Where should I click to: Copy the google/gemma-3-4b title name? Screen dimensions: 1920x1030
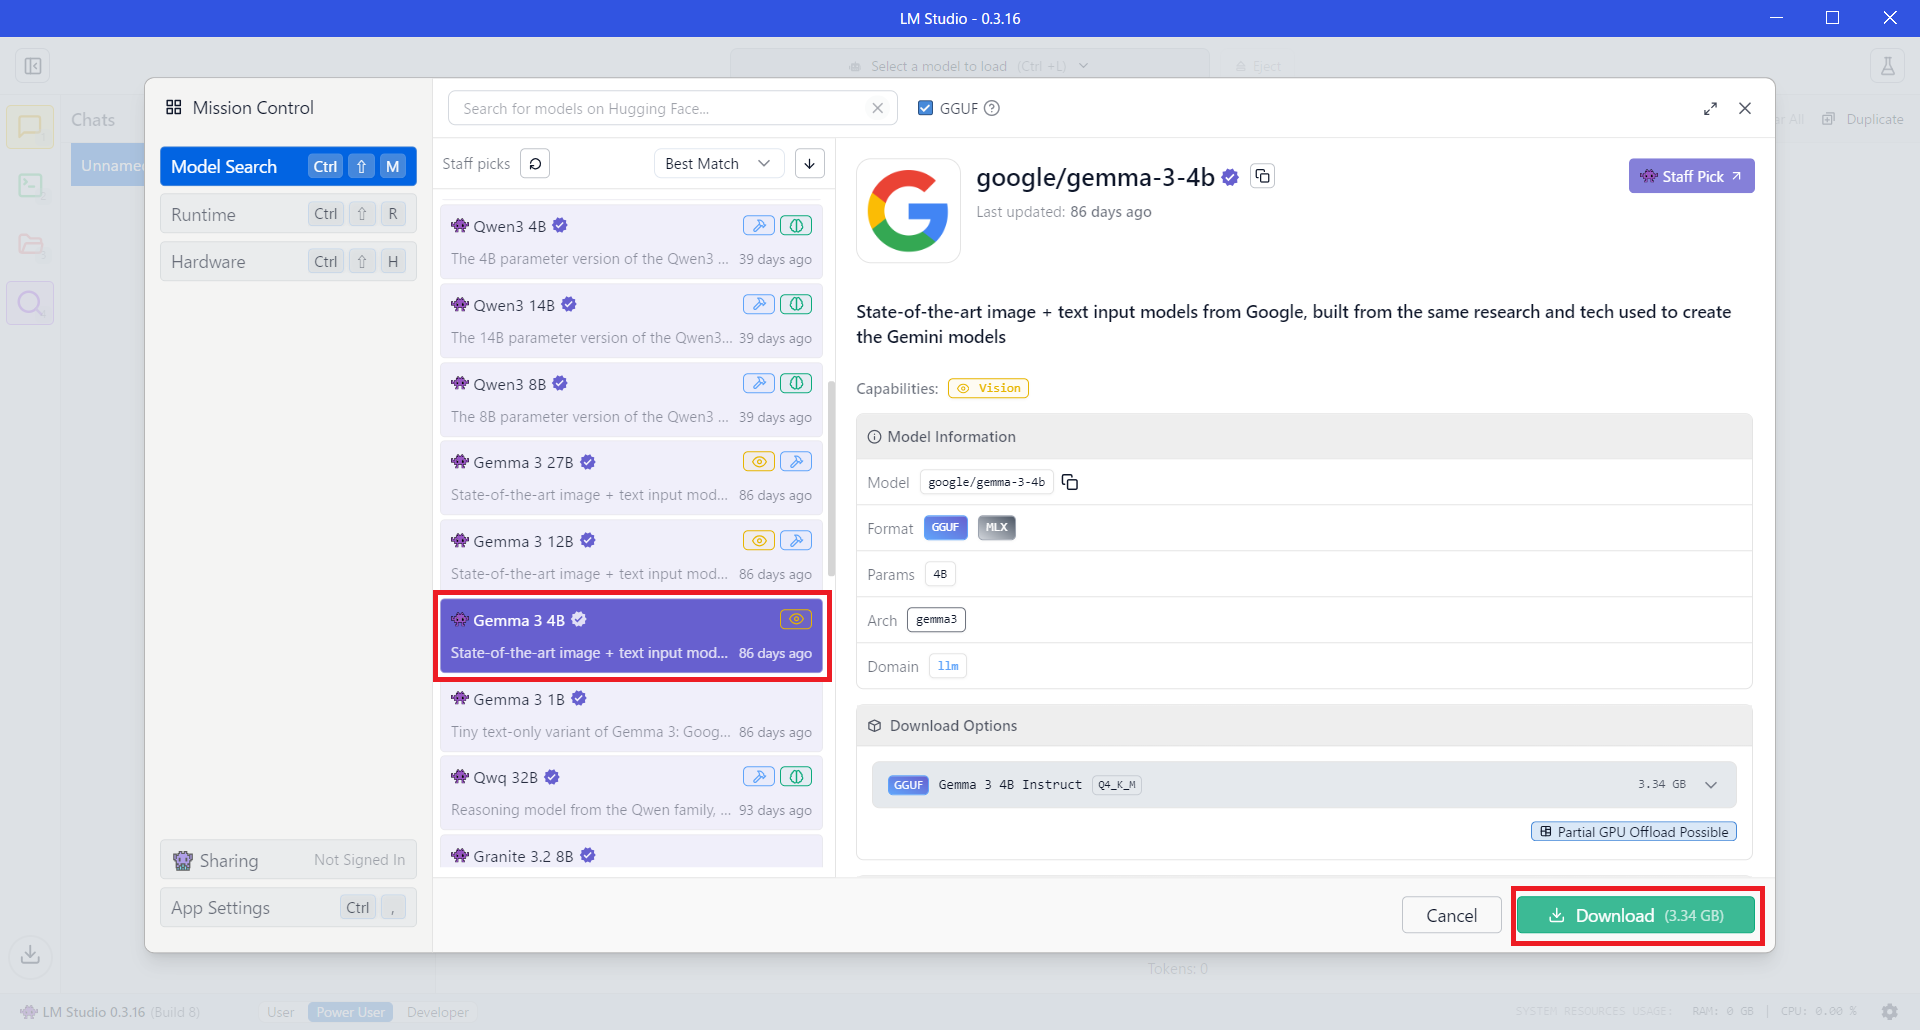1263,176
